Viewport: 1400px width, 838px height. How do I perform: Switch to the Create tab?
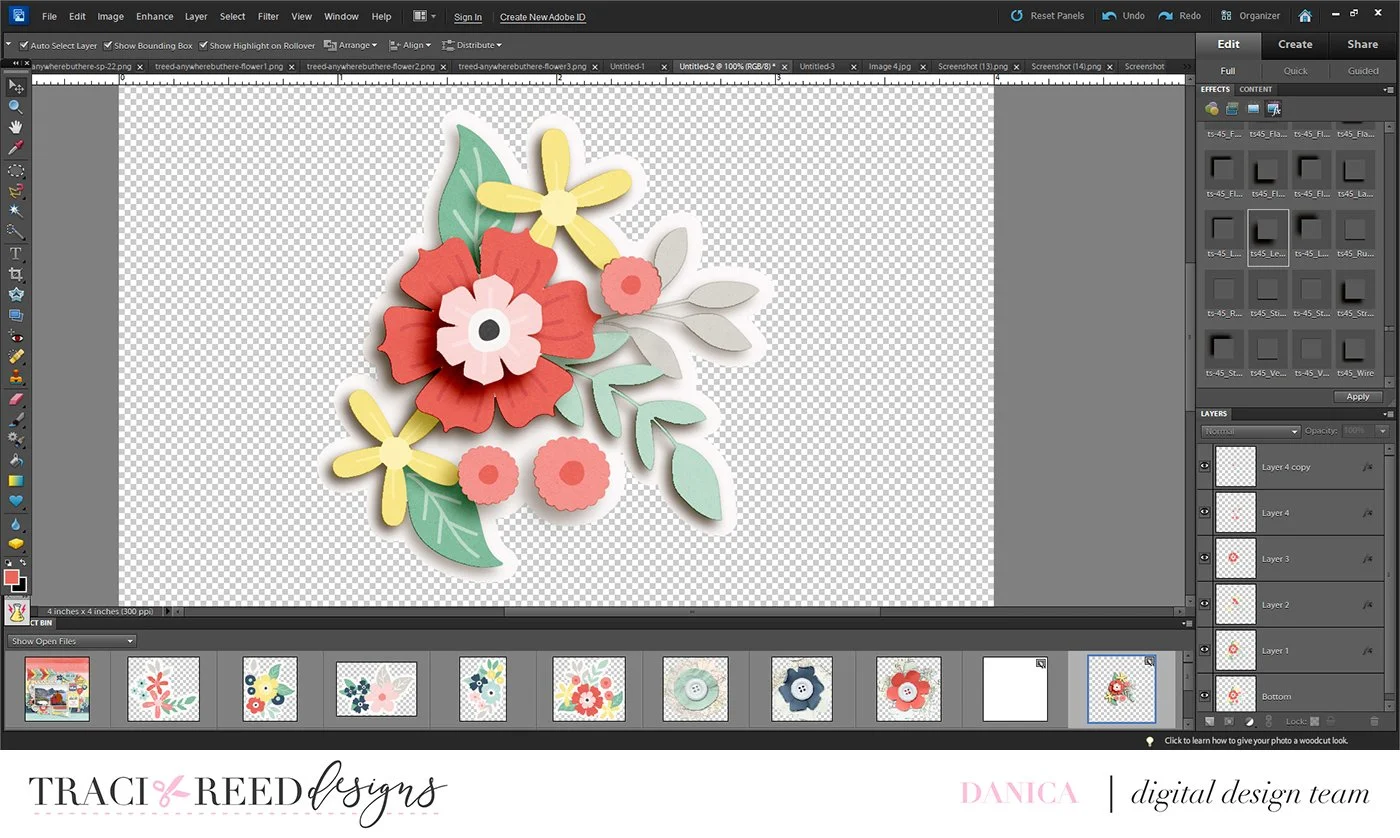point(1294,44)
